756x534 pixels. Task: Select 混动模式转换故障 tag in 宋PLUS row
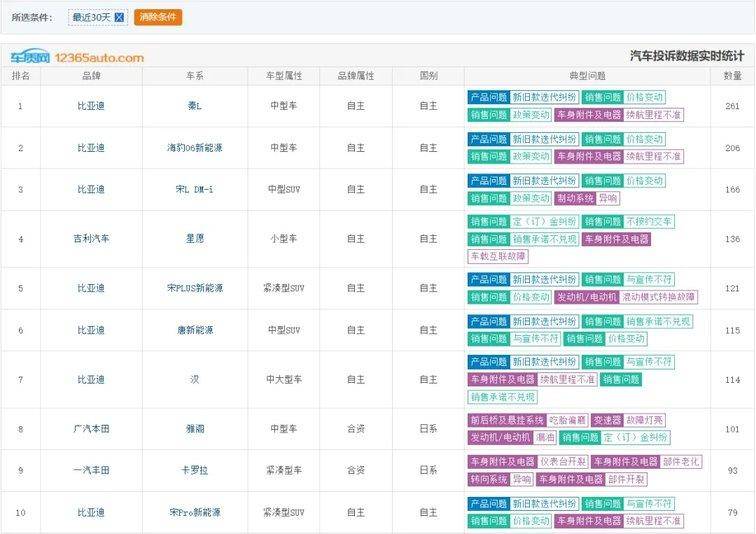658,297
